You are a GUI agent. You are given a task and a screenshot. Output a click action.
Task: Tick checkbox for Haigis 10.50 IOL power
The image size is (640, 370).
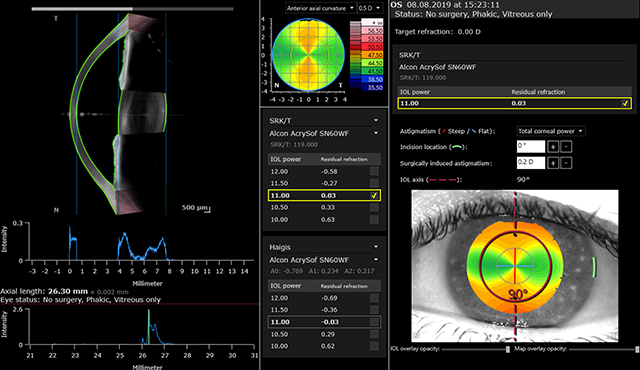coord(374,334)
